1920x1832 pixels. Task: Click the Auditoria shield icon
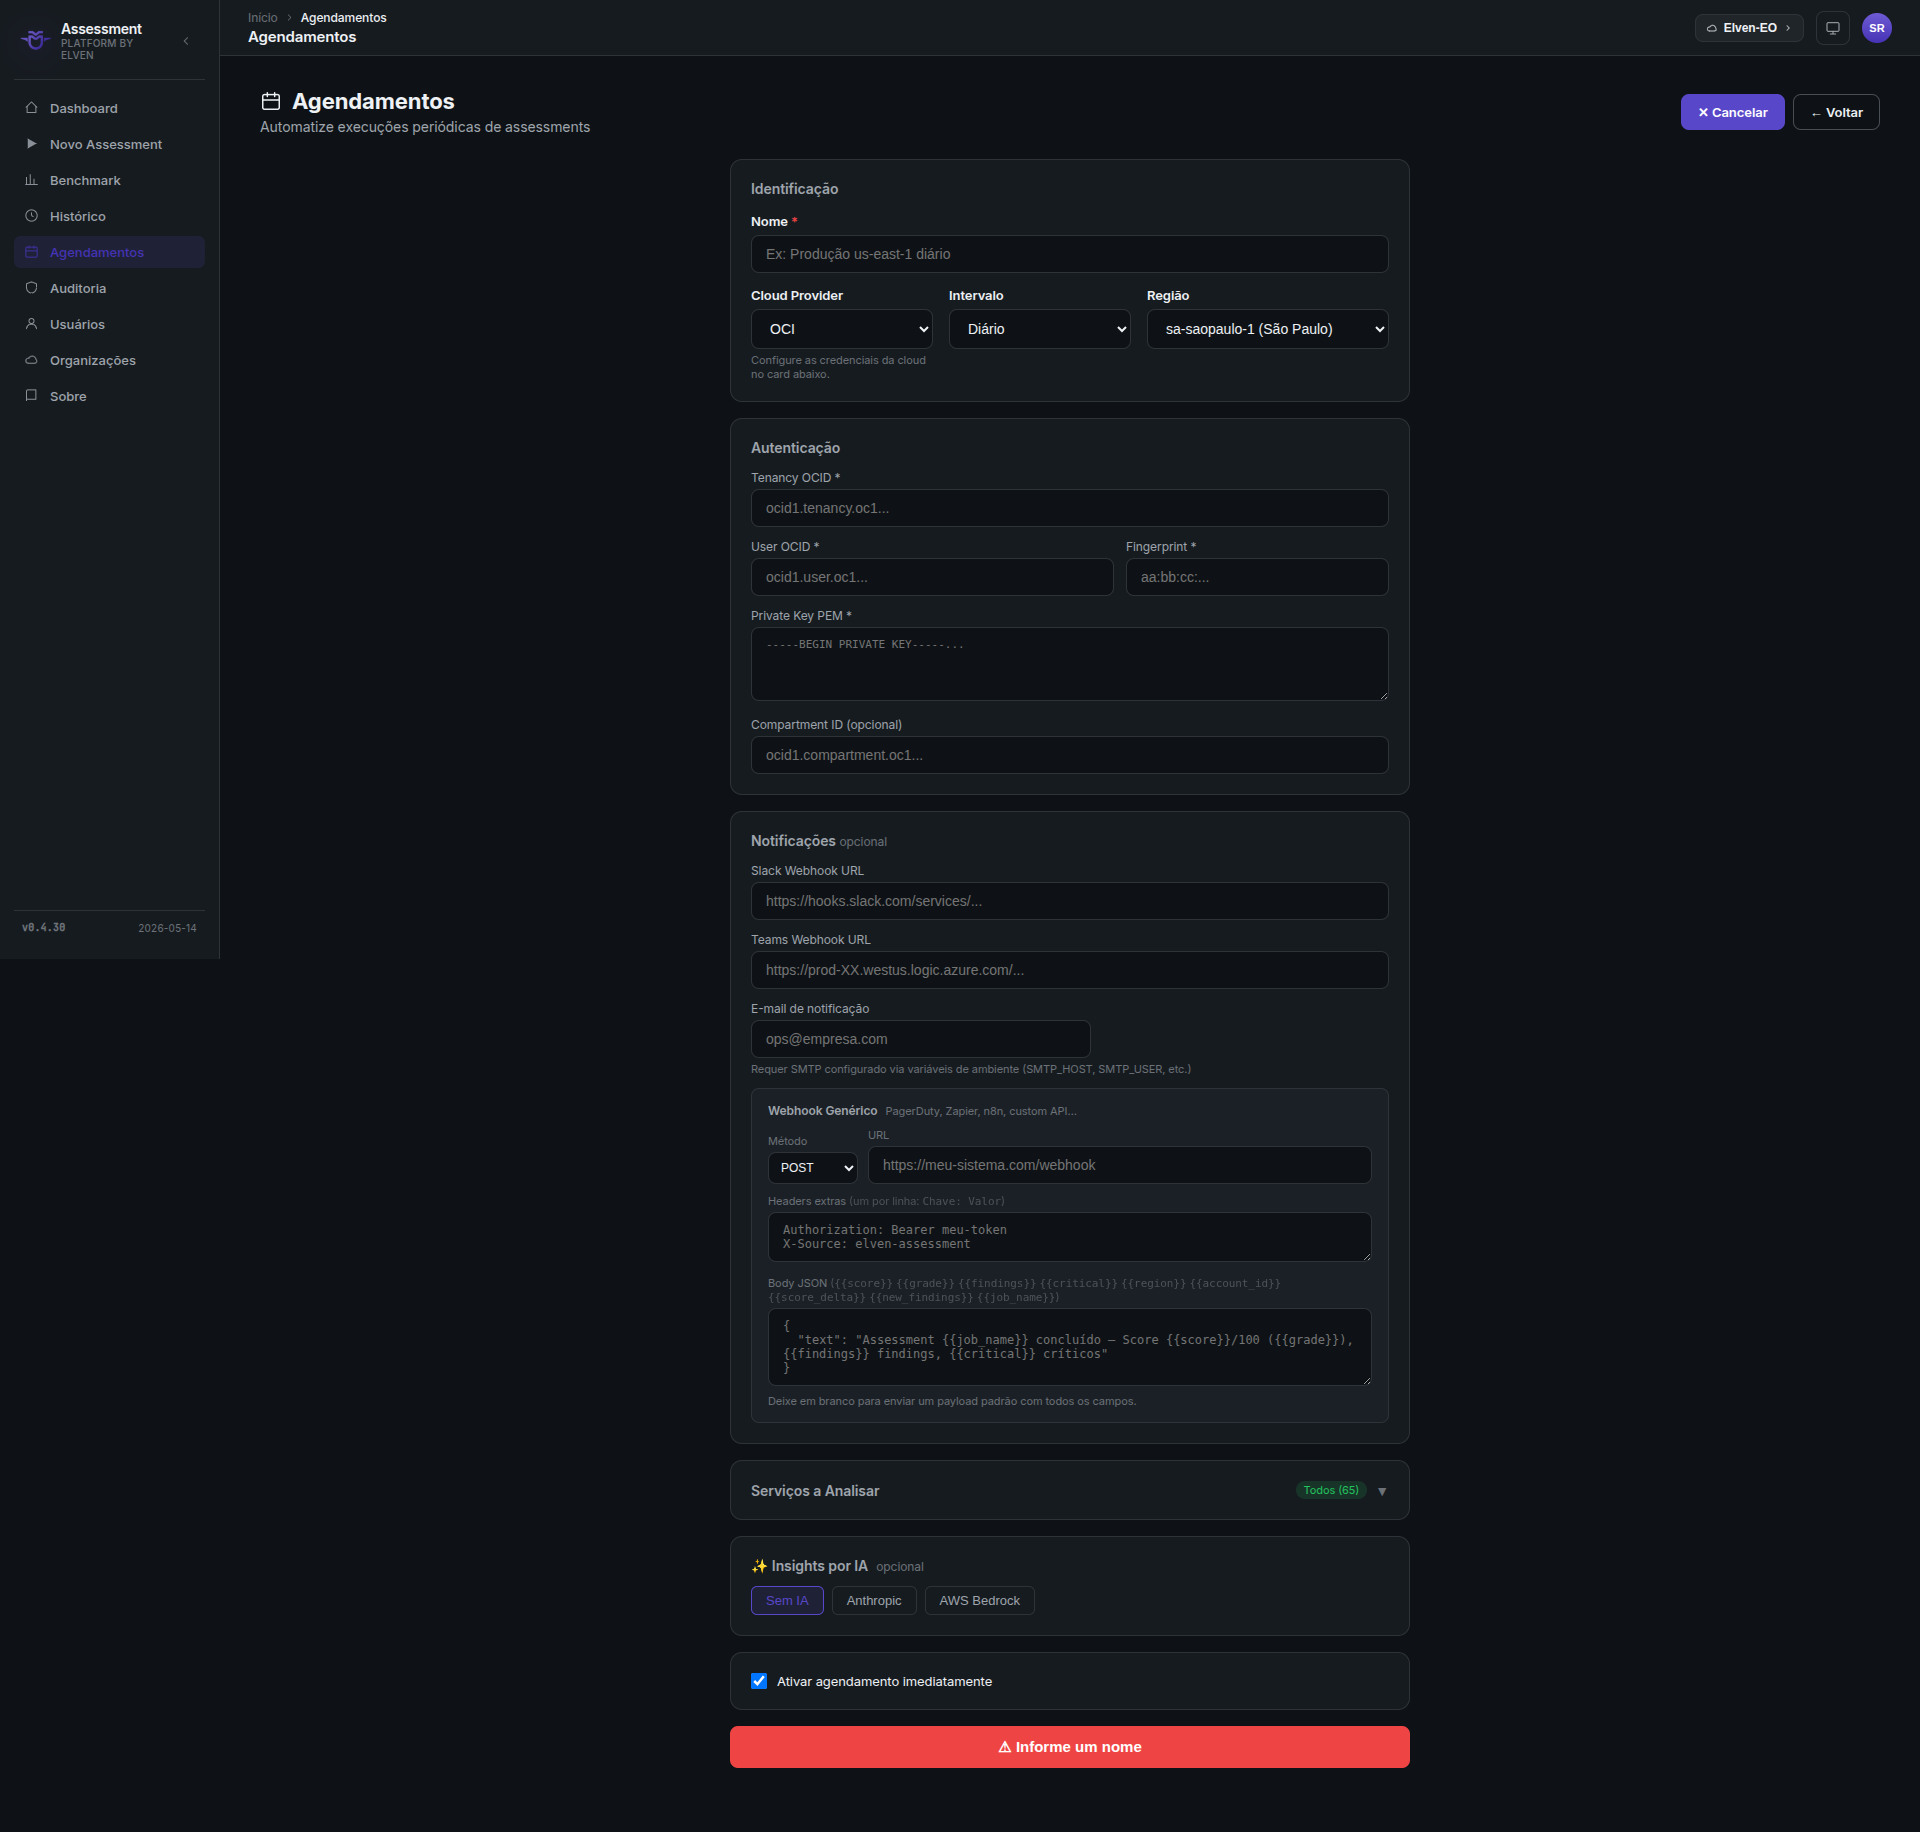click(x=31, y=288)
